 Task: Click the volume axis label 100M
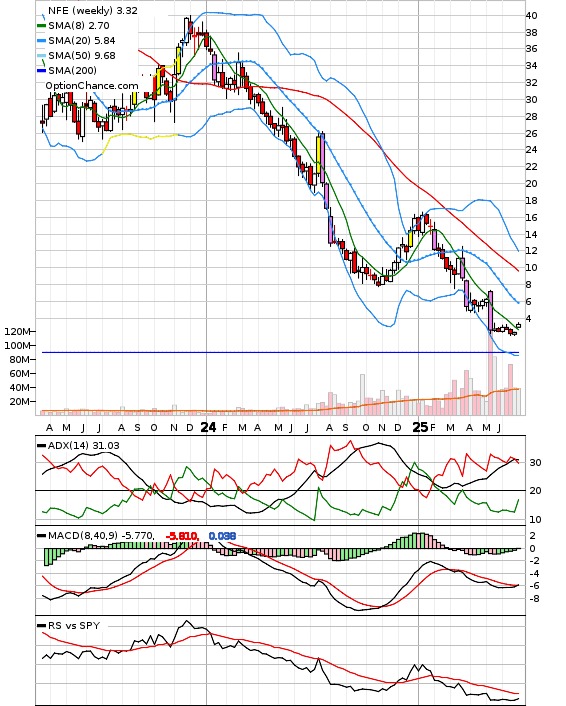pyautogui.click(x=17, y=346)
